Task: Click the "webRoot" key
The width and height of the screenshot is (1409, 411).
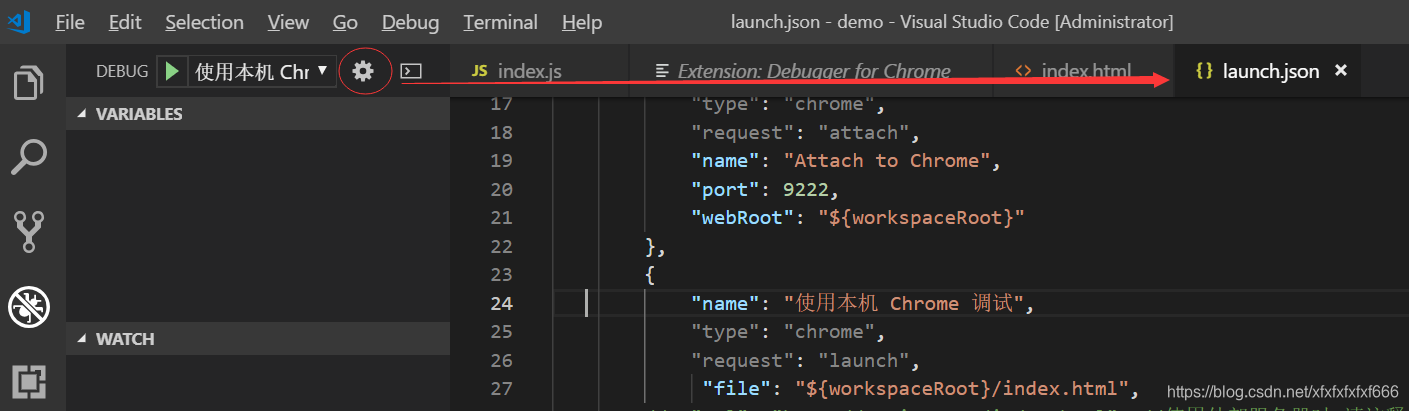Action: (x=744, y=218)
